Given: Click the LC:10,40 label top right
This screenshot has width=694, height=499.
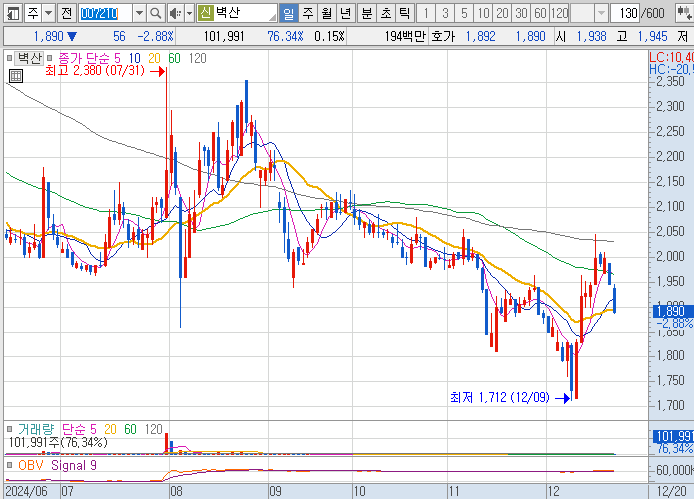Looking at the screenshot, I should pos(671,57).
